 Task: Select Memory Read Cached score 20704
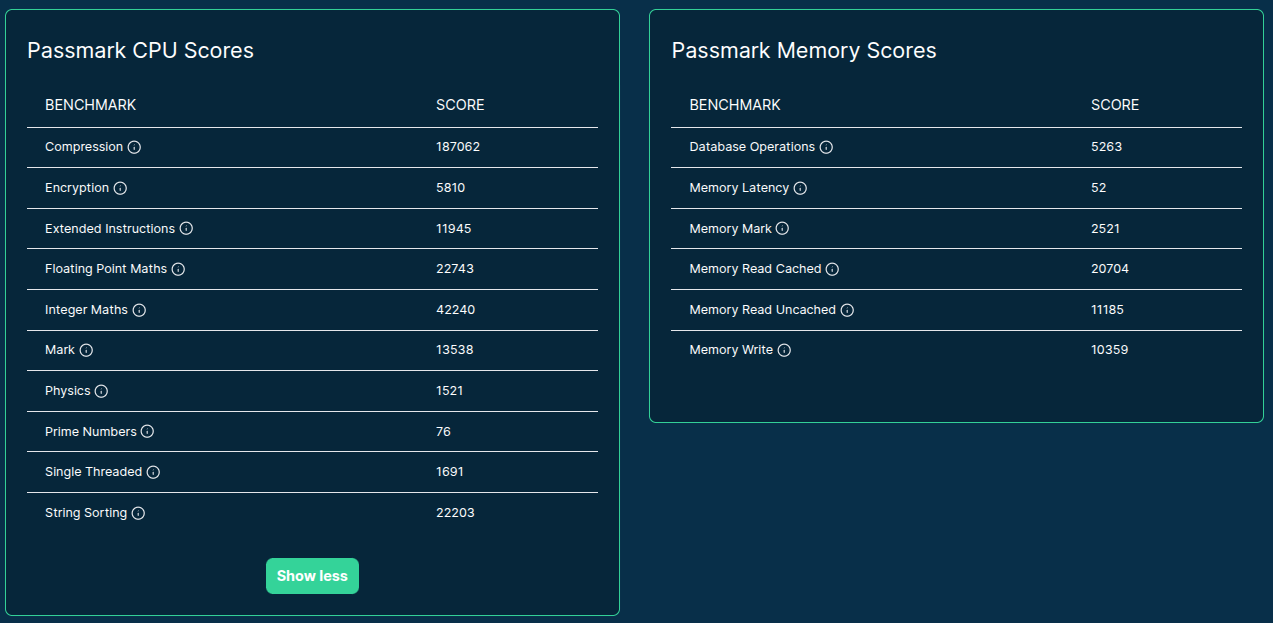click(1110, 269)
